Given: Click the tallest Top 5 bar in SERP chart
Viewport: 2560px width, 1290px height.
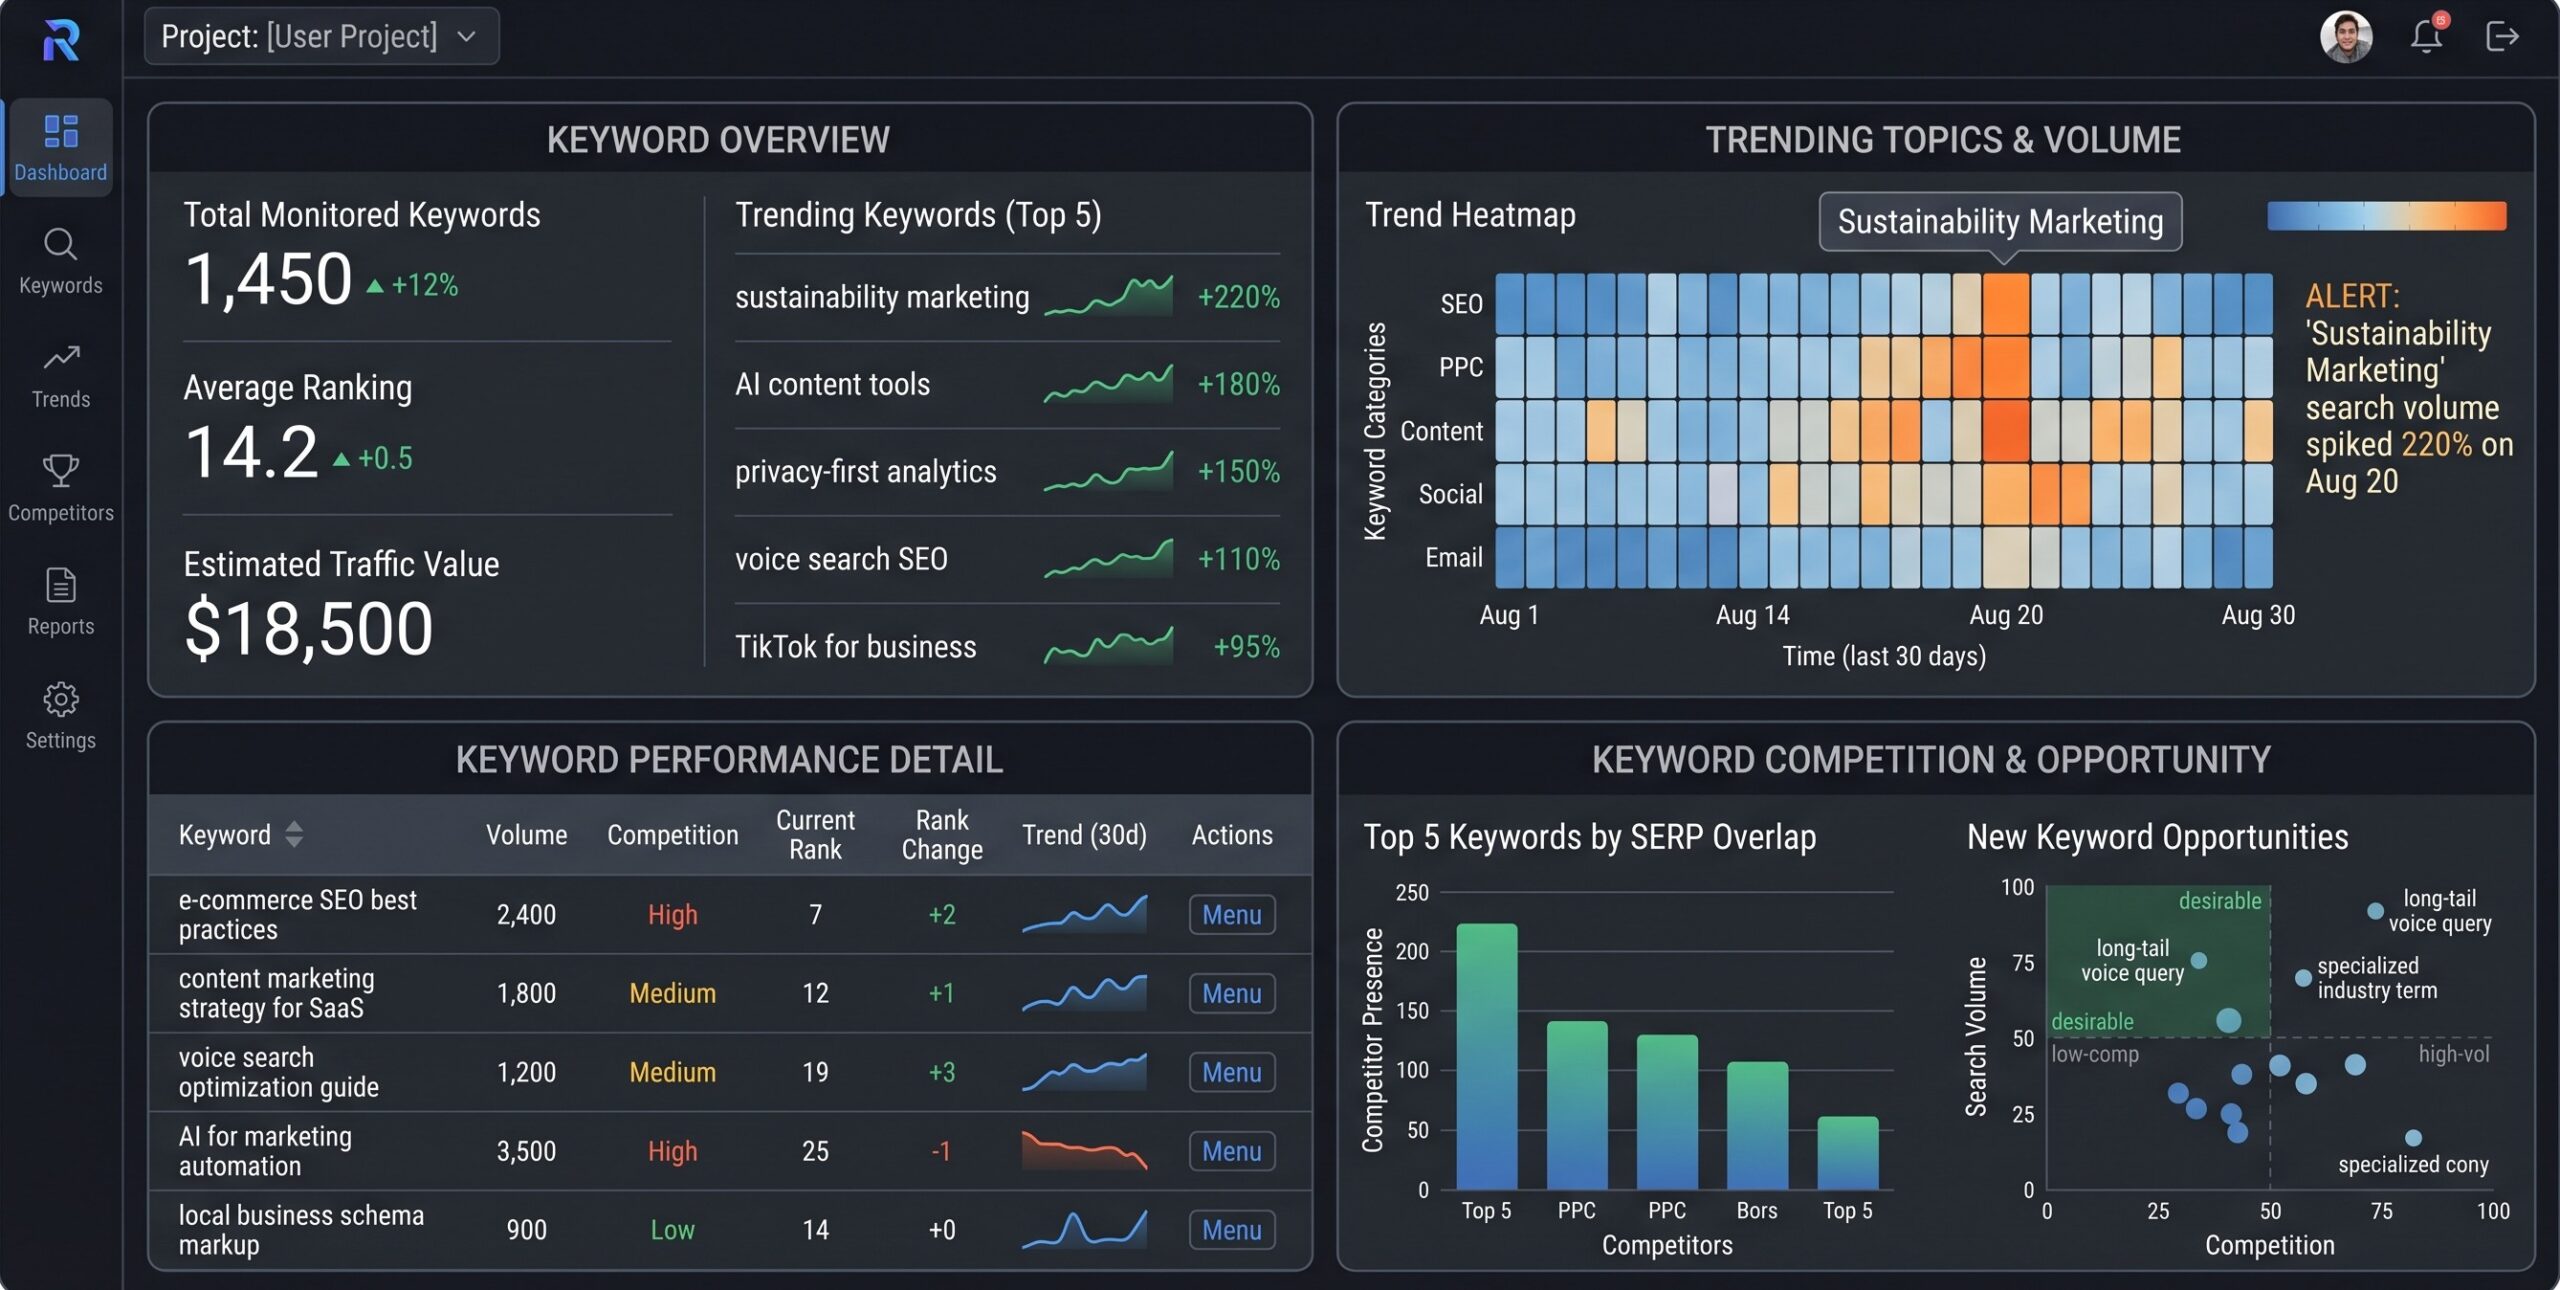Looking at the screenshot, I should click(1486, 1056).
